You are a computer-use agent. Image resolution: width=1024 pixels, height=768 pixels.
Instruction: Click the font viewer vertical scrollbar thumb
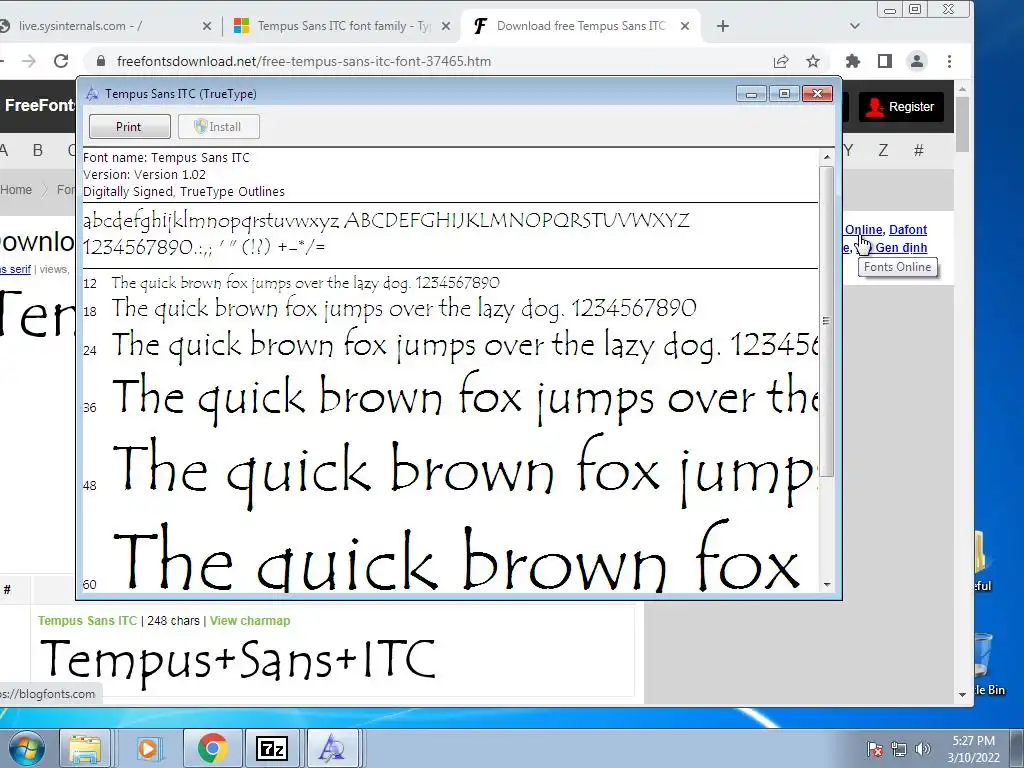827,321
